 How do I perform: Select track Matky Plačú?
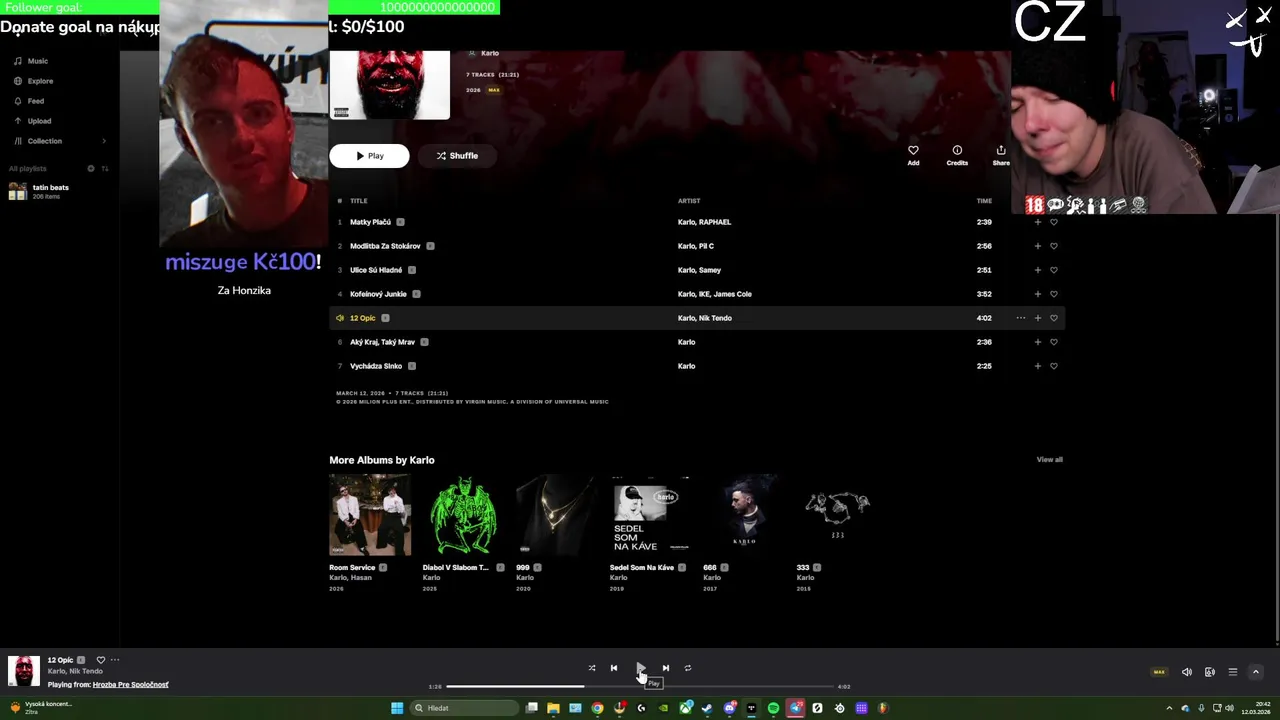370,222
